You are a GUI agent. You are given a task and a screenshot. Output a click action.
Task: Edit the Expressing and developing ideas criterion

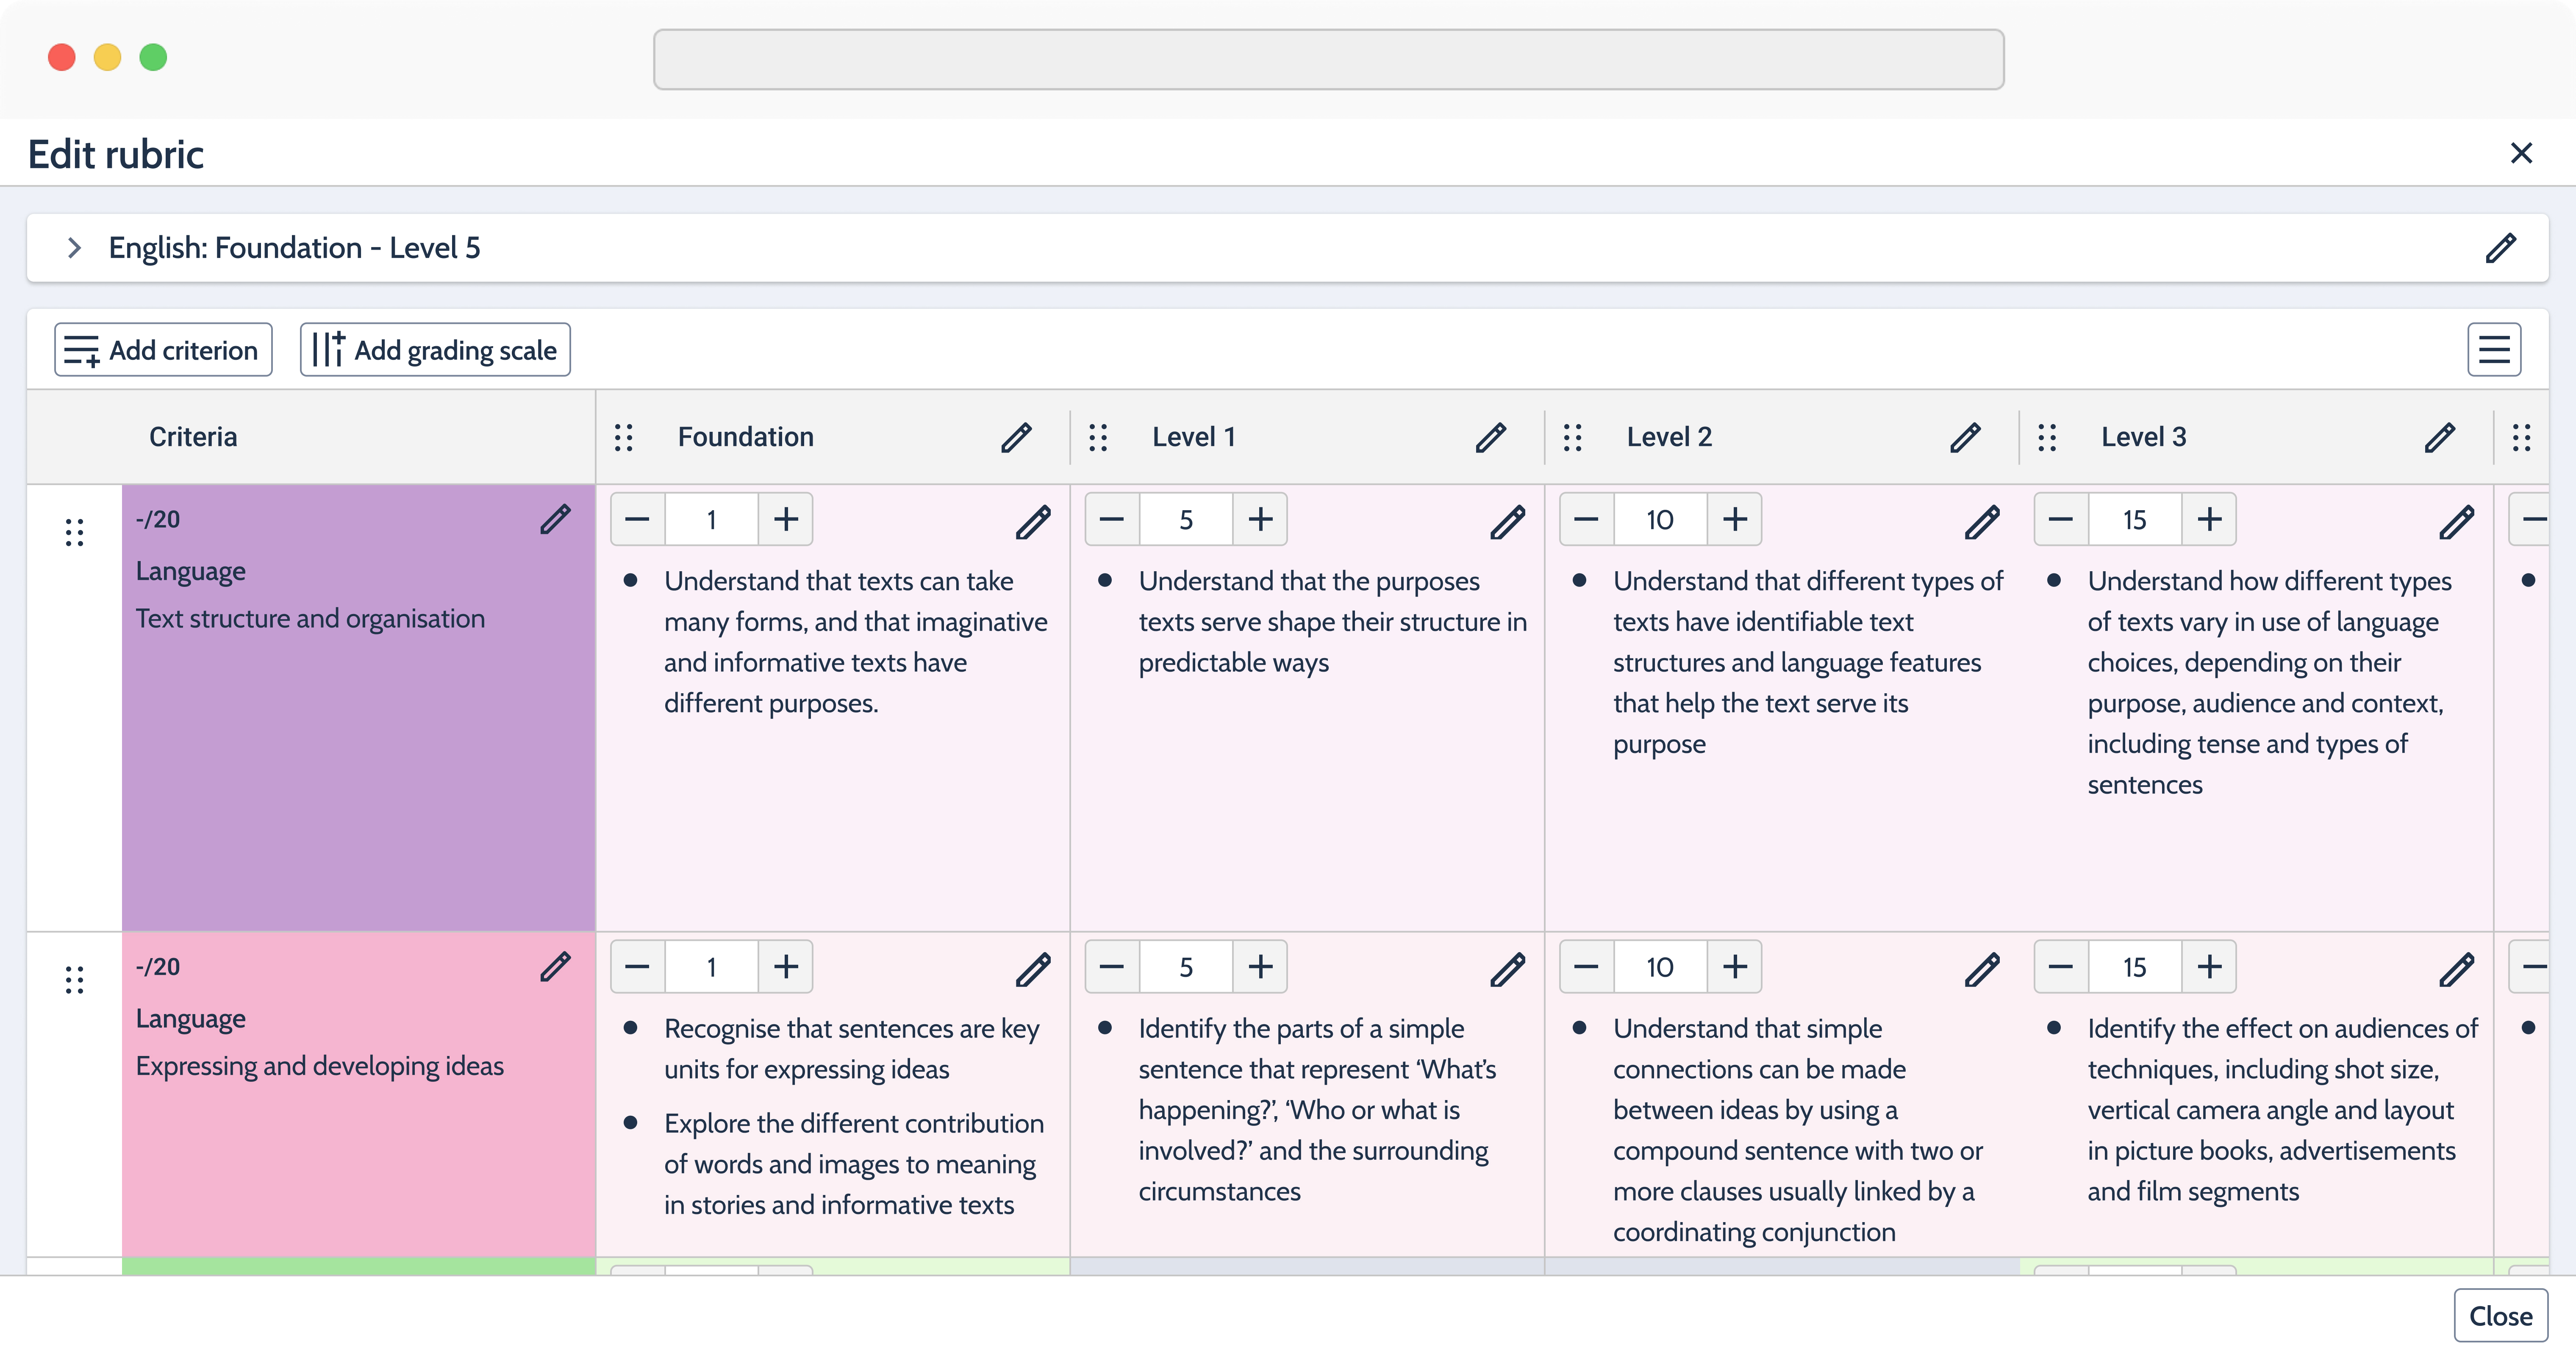(555, 966)
